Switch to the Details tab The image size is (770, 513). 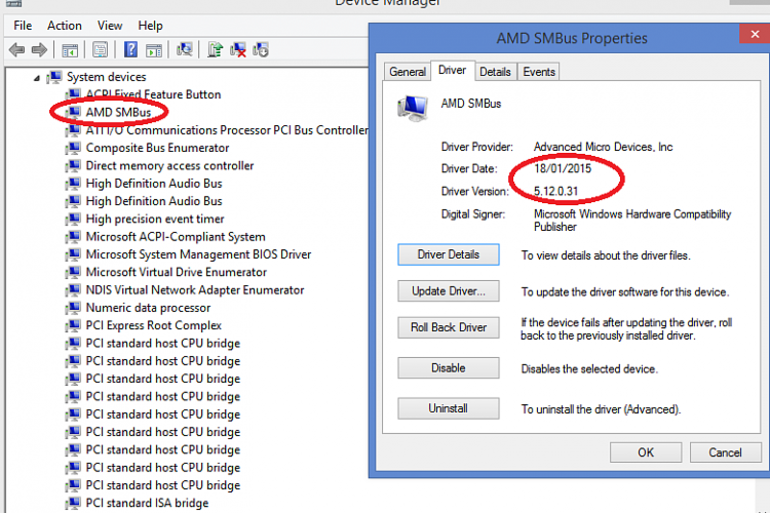coord(495,71)
